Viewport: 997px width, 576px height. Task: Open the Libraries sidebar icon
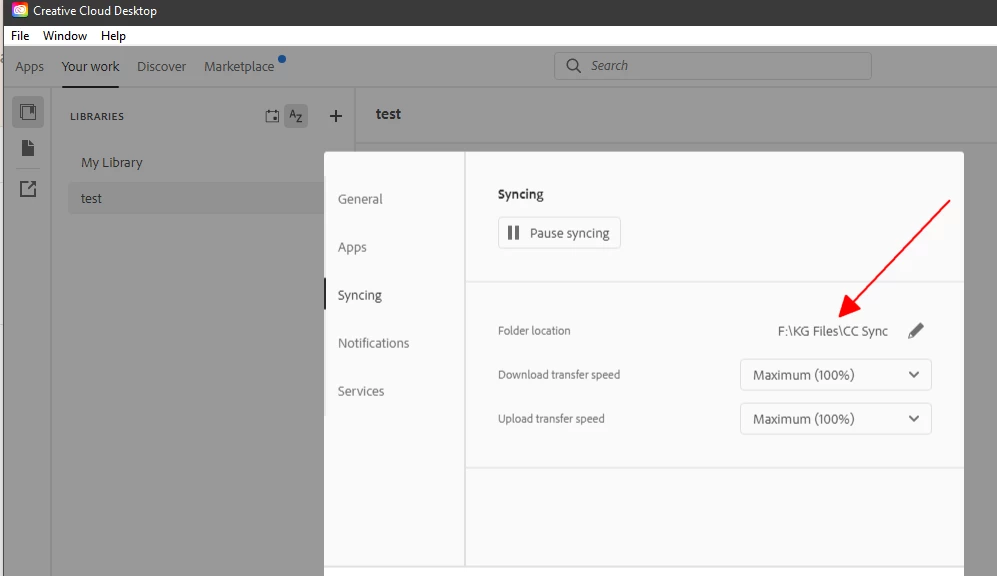[27, 112]
